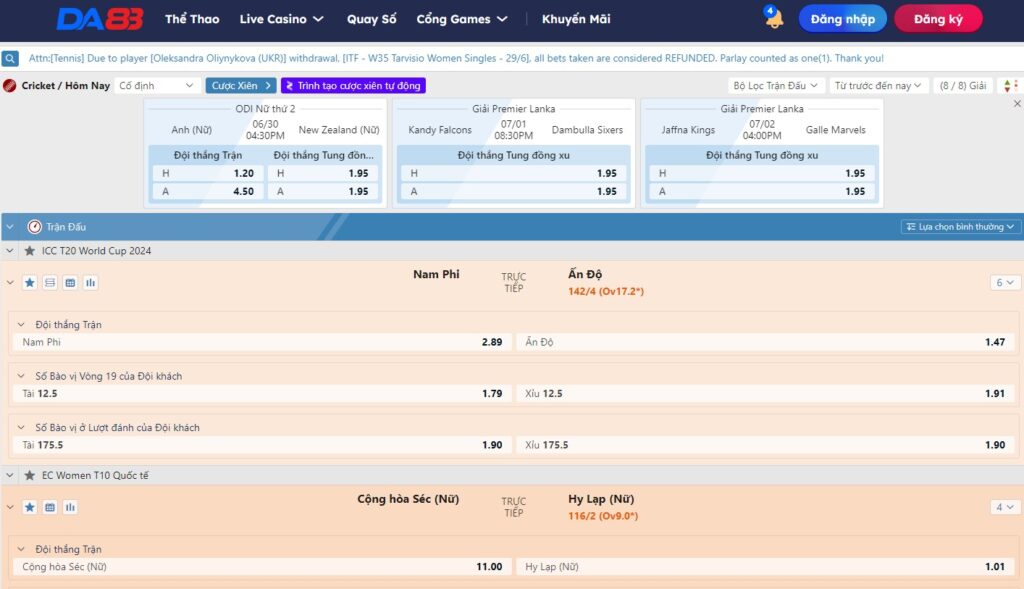Viewport: 1024px width, 589px height.
Task: Open the Bộ Lọc Trận Đấu filter dropdown
Action: [x=775, y=86]
